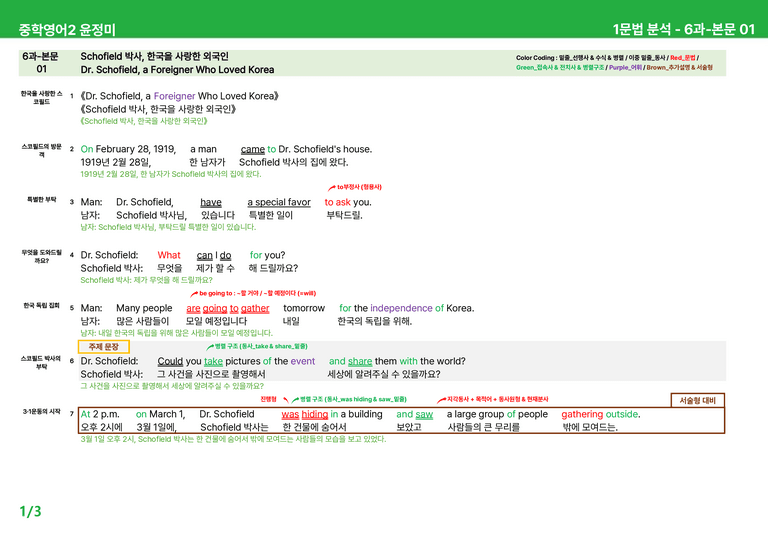Click the purple word "event" in sentence 6

point(303,361)
